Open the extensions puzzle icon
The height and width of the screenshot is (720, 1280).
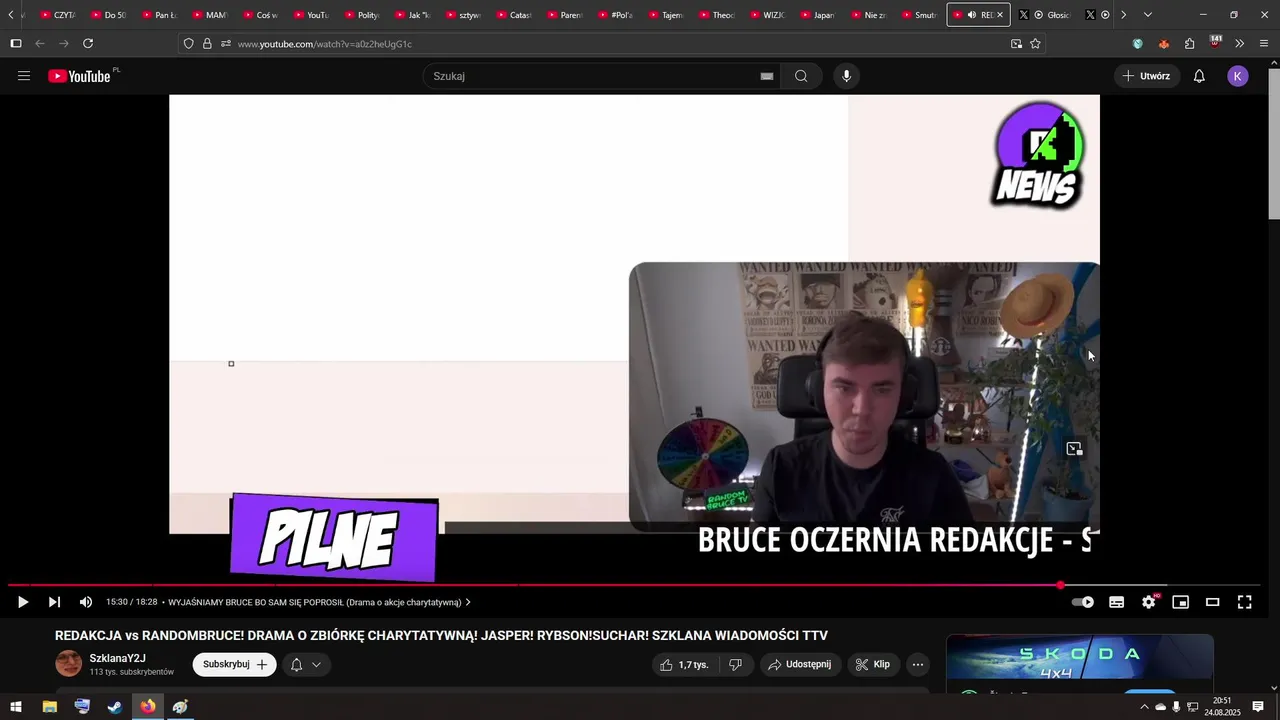[1189, 44]
